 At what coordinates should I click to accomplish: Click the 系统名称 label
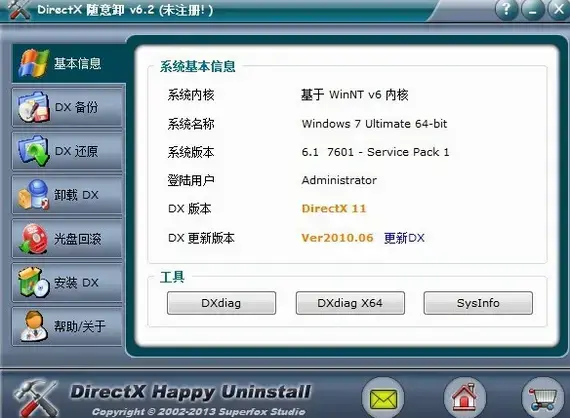pyautogui.click(x=191, y=124)
